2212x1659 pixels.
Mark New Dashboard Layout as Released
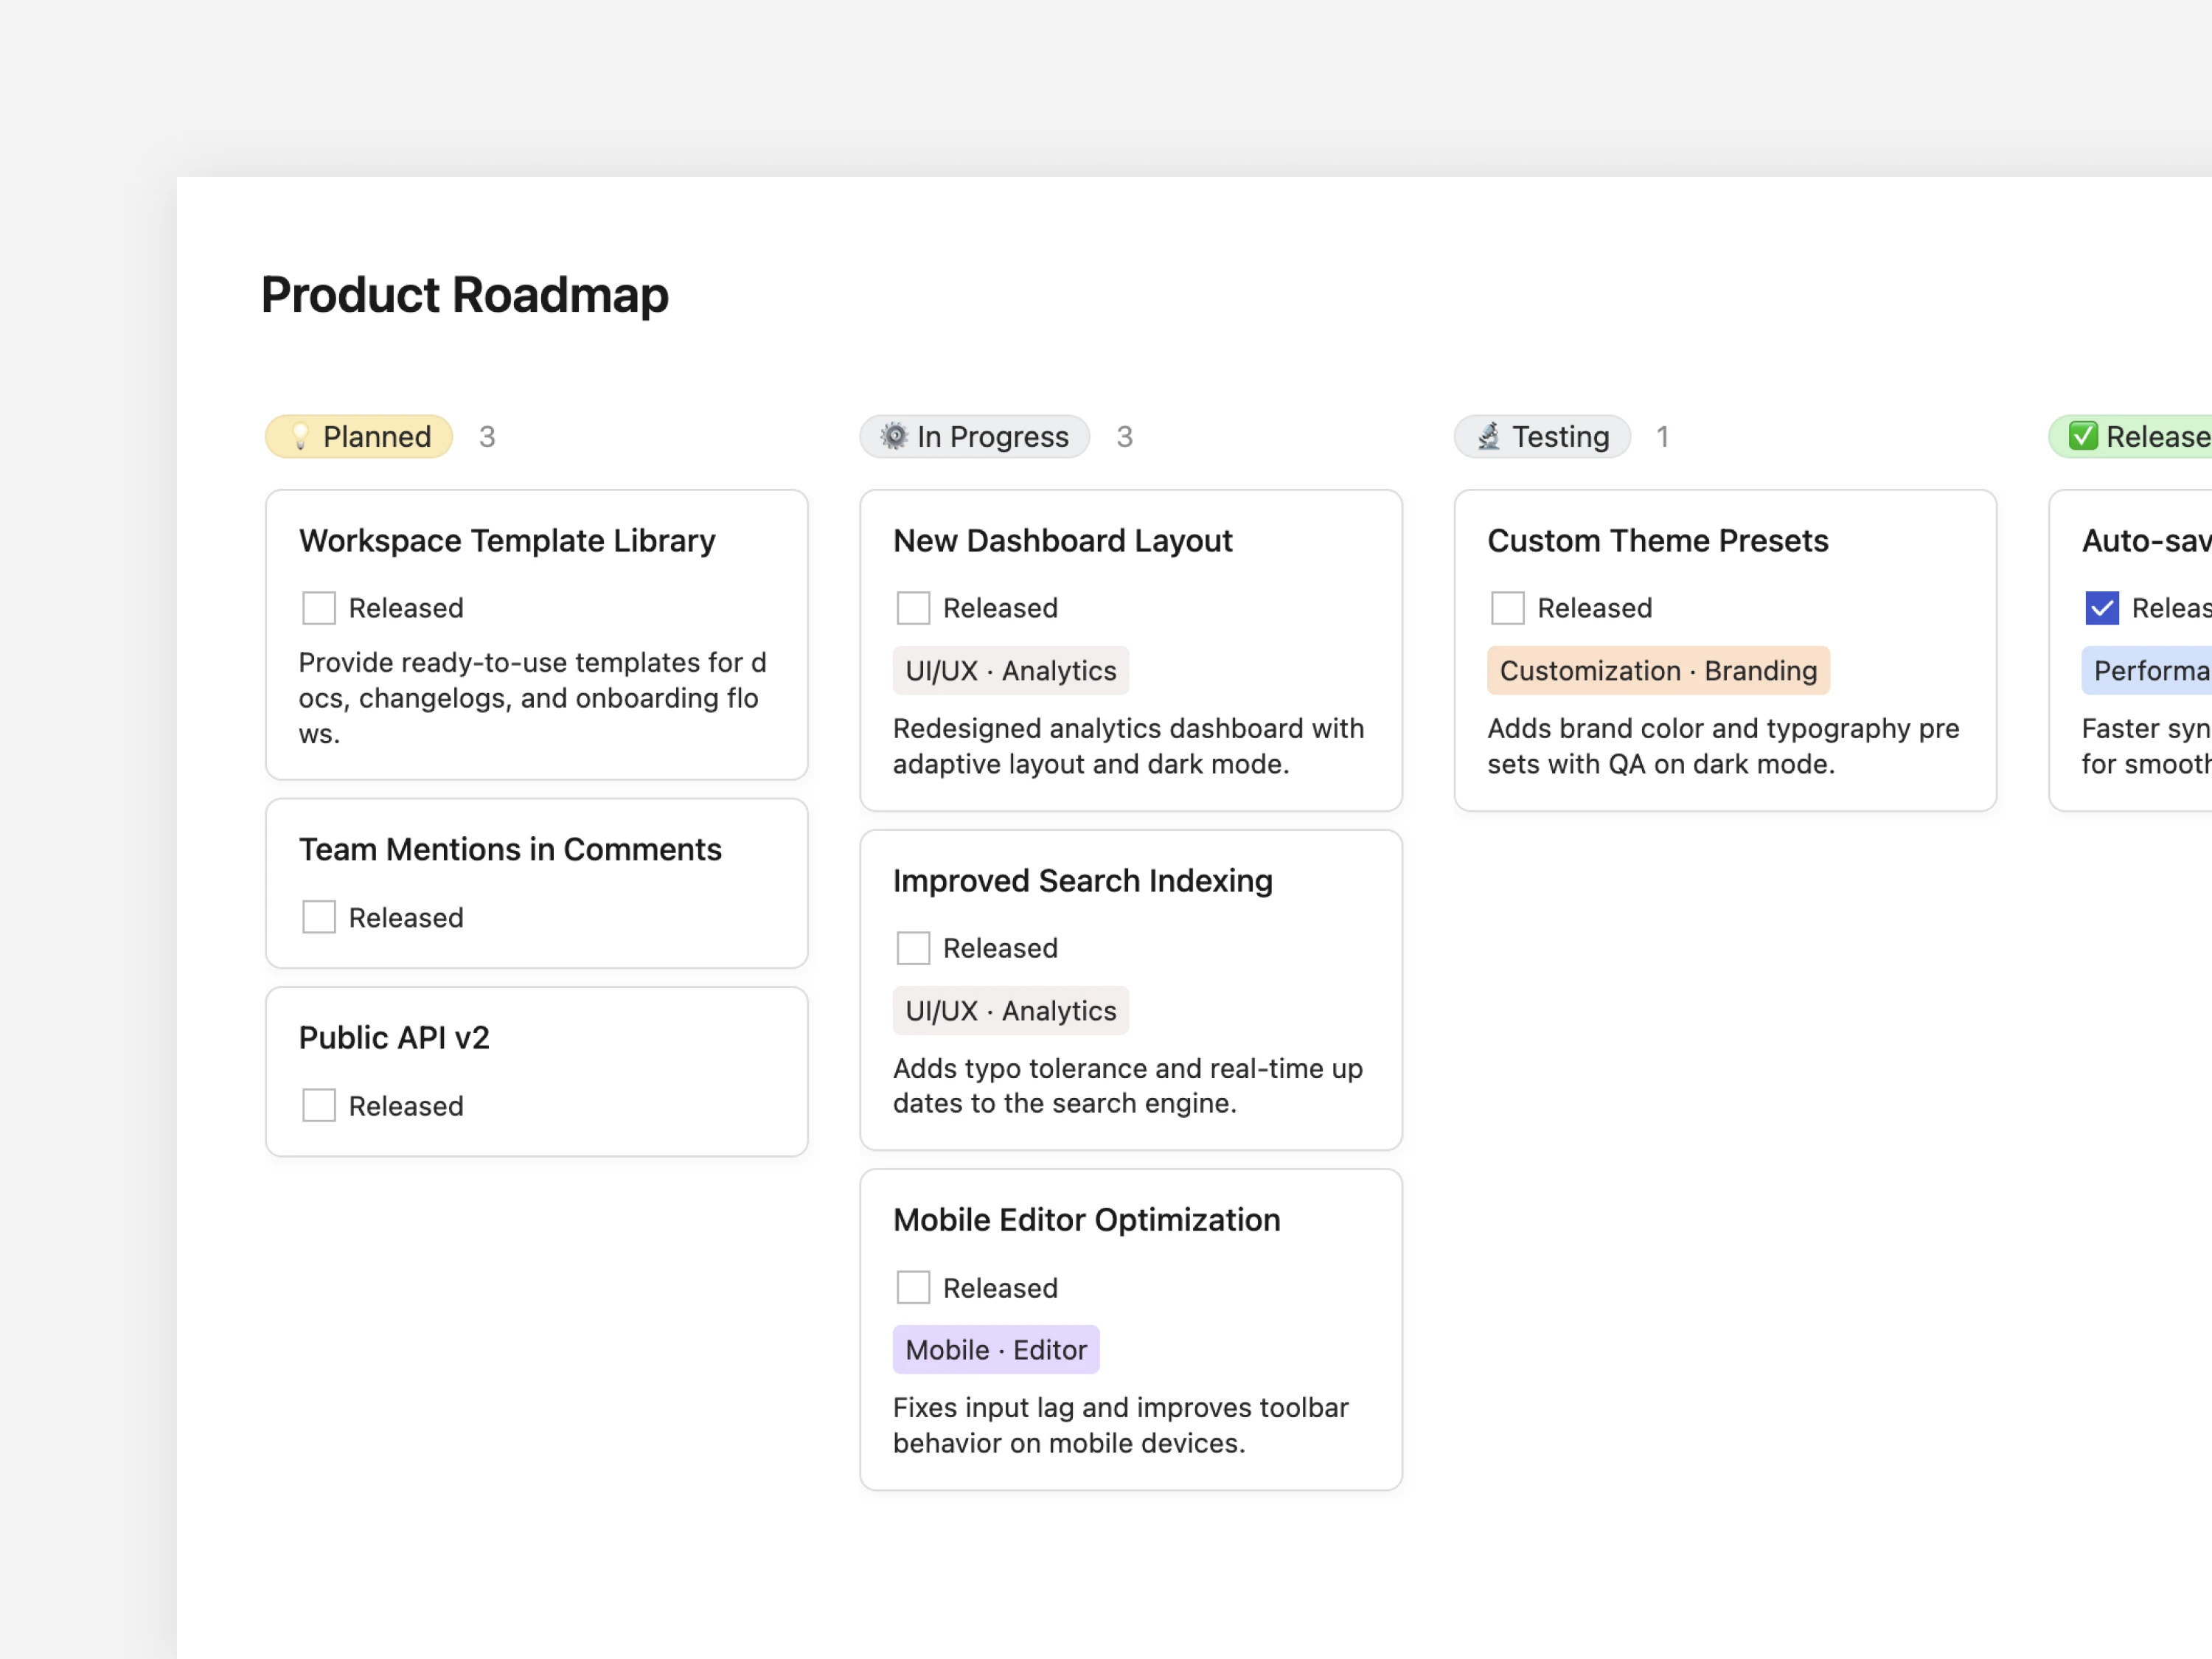913,608
